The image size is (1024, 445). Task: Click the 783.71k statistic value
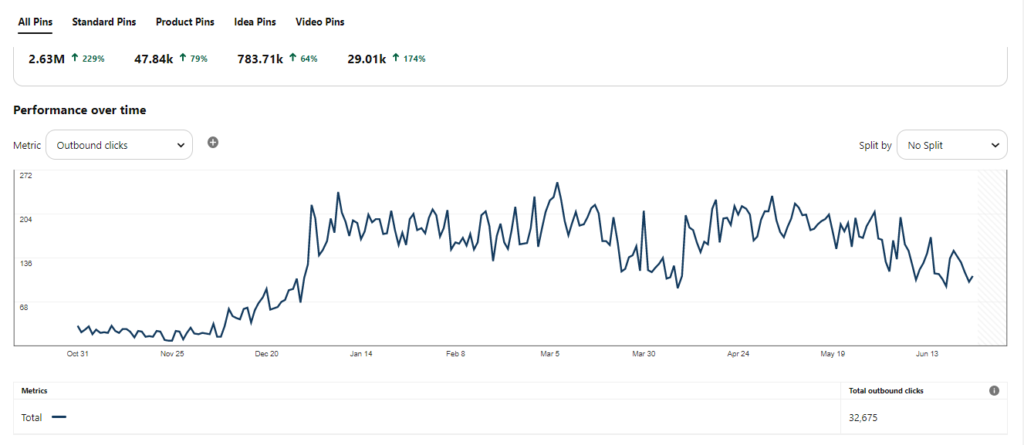259,59
